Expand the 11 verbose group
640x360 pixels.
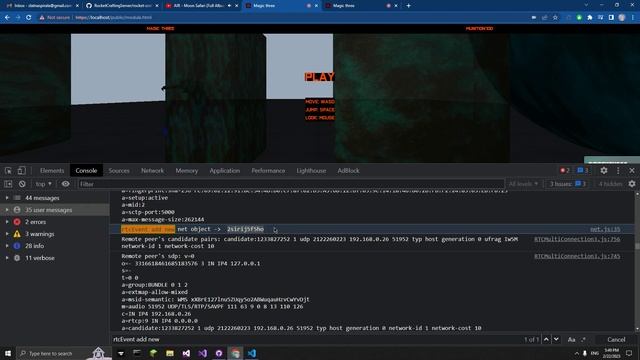(x=7, y=258)
